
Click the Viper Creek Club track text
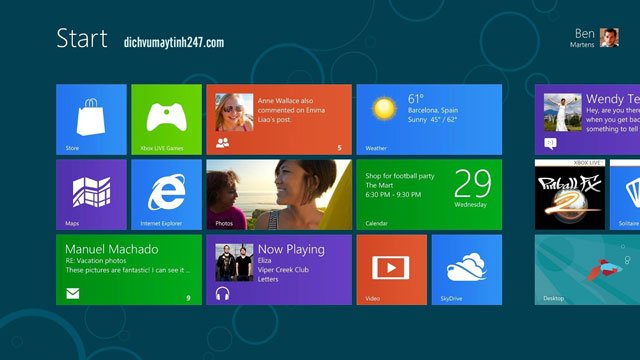(283, 270)
